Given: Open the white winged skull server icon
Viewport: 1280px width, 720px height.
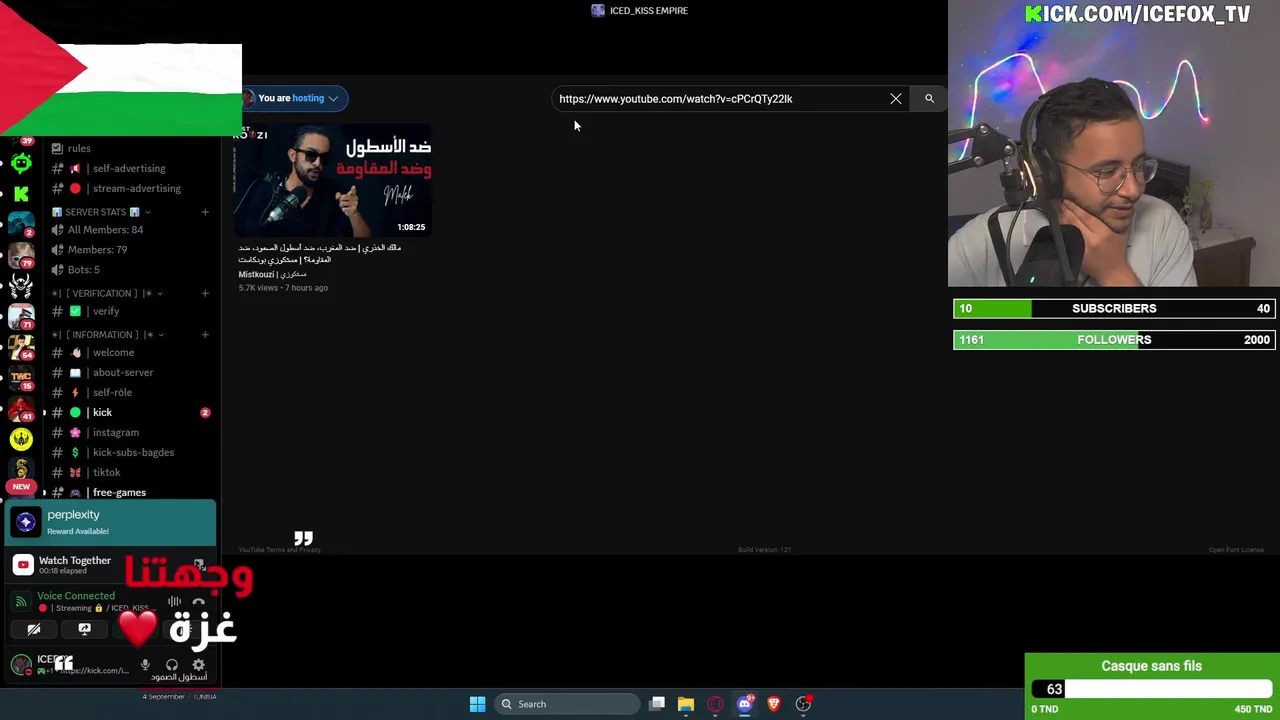Looking at the screenshot, I should pos(21,286).
